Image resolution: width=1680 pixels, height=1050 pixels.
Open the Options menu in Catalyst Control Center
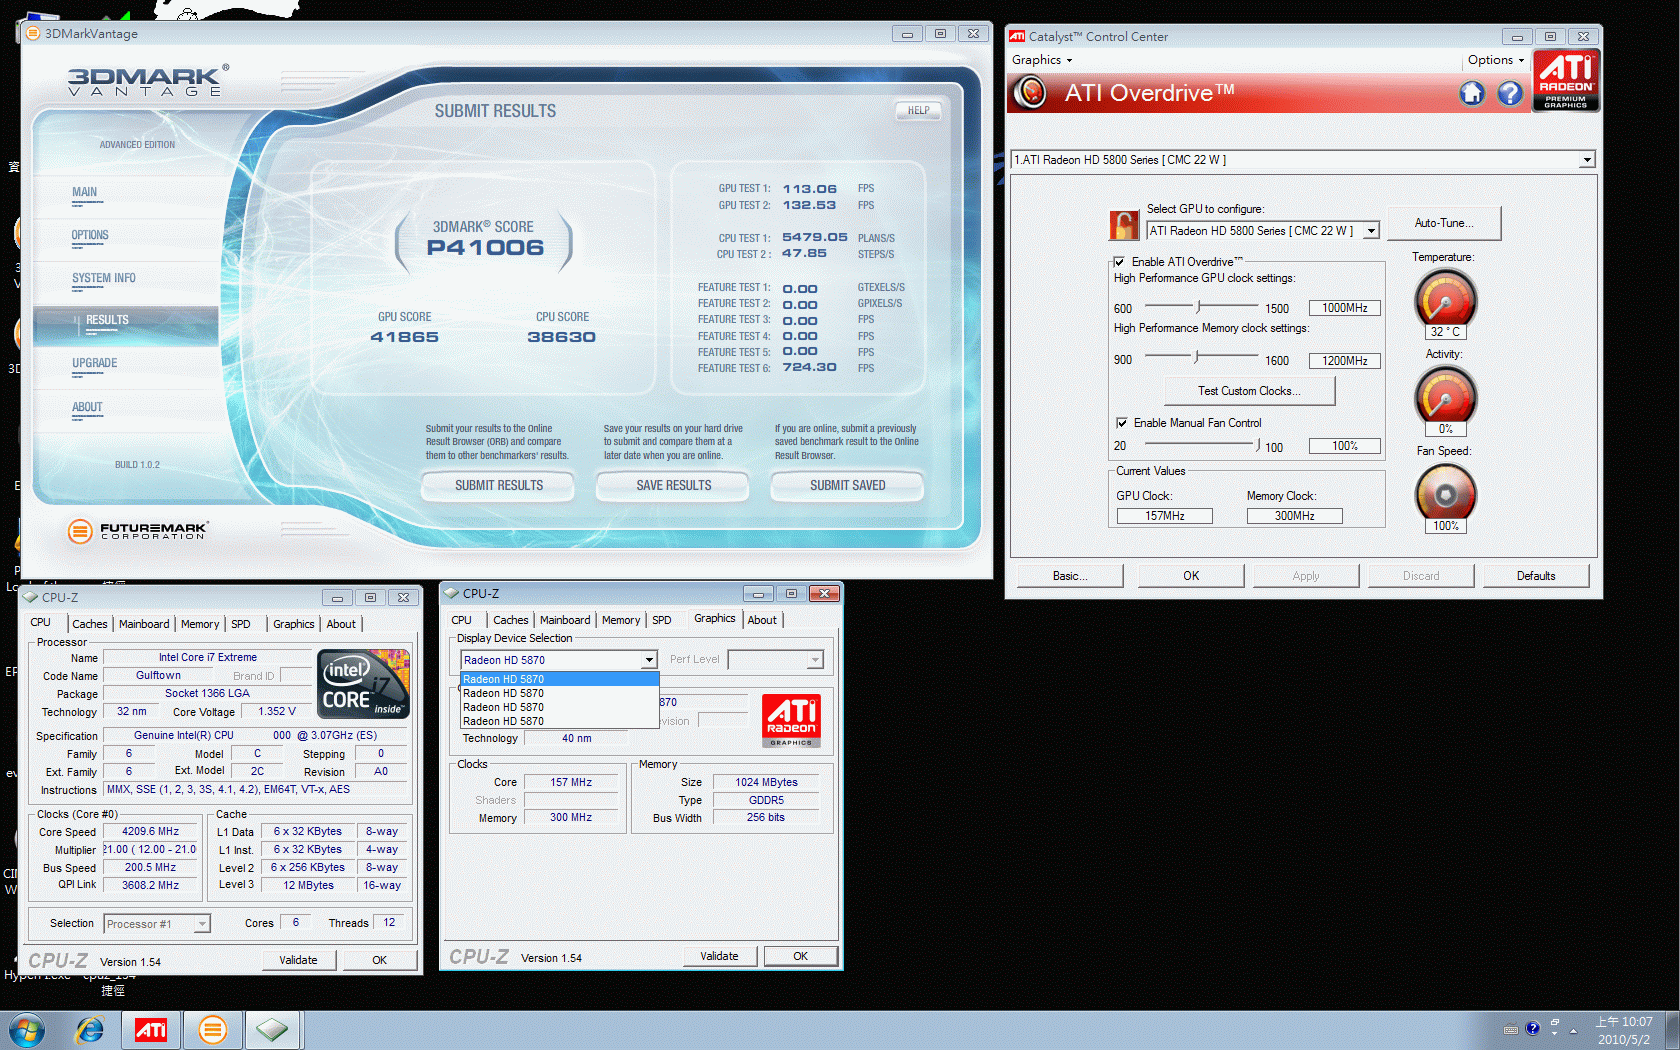(x=1495, y=60)
